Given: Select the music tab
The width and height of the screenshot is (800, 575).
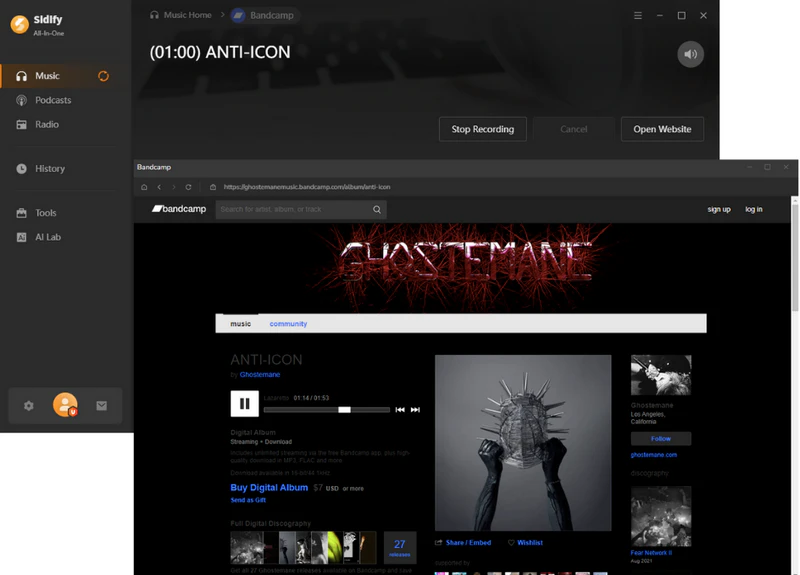Looking at the screenshot, I should click(x=240, y=324).
